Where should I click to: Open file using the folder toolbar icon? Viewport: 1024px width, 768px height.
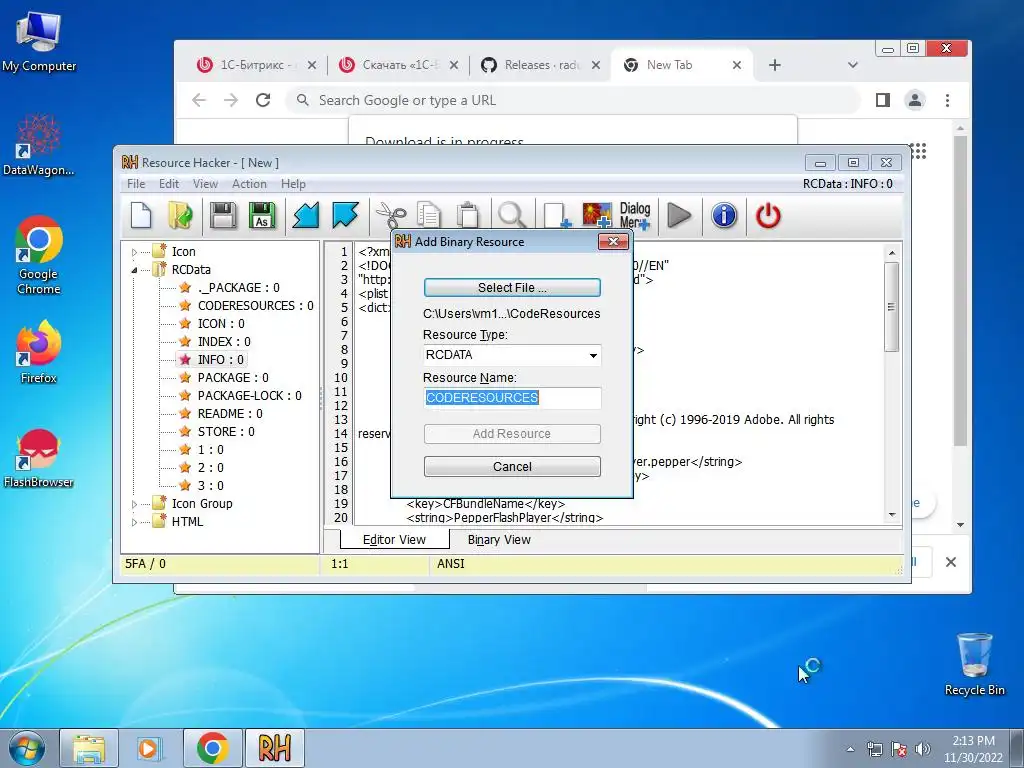180,216
